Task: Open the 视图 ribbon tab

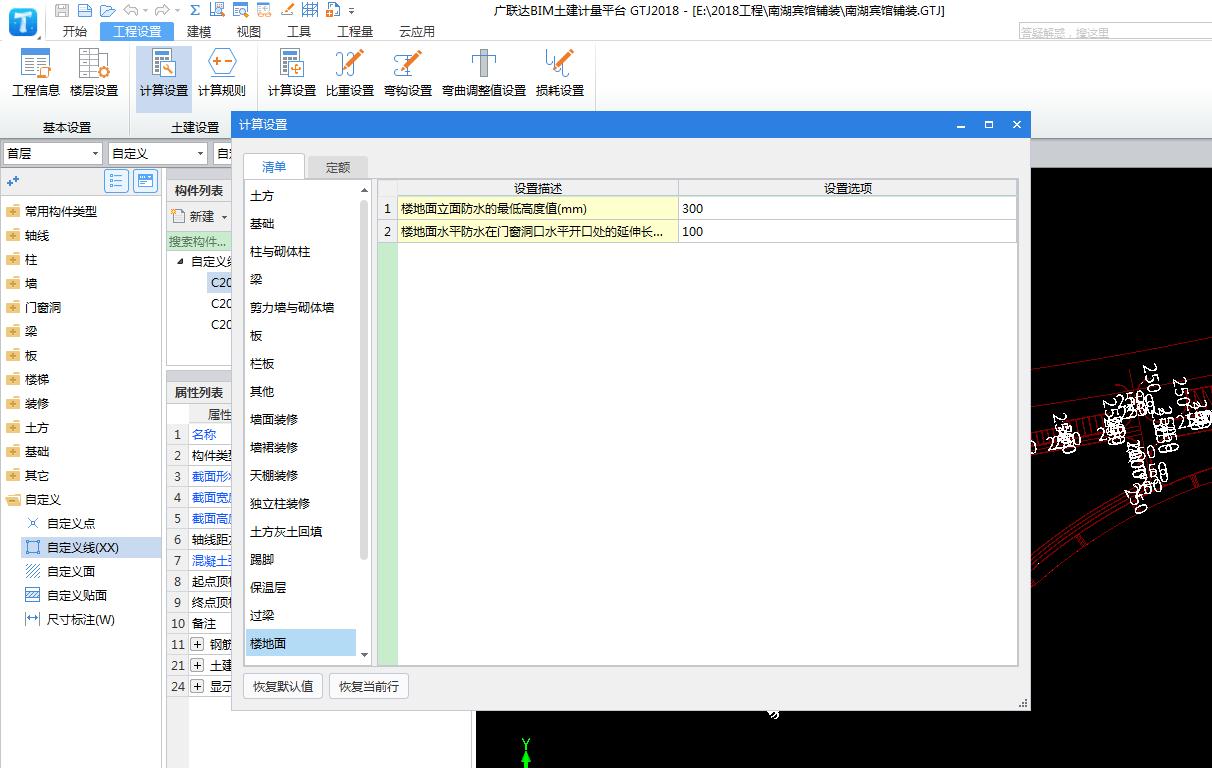Action: (249, 31)
